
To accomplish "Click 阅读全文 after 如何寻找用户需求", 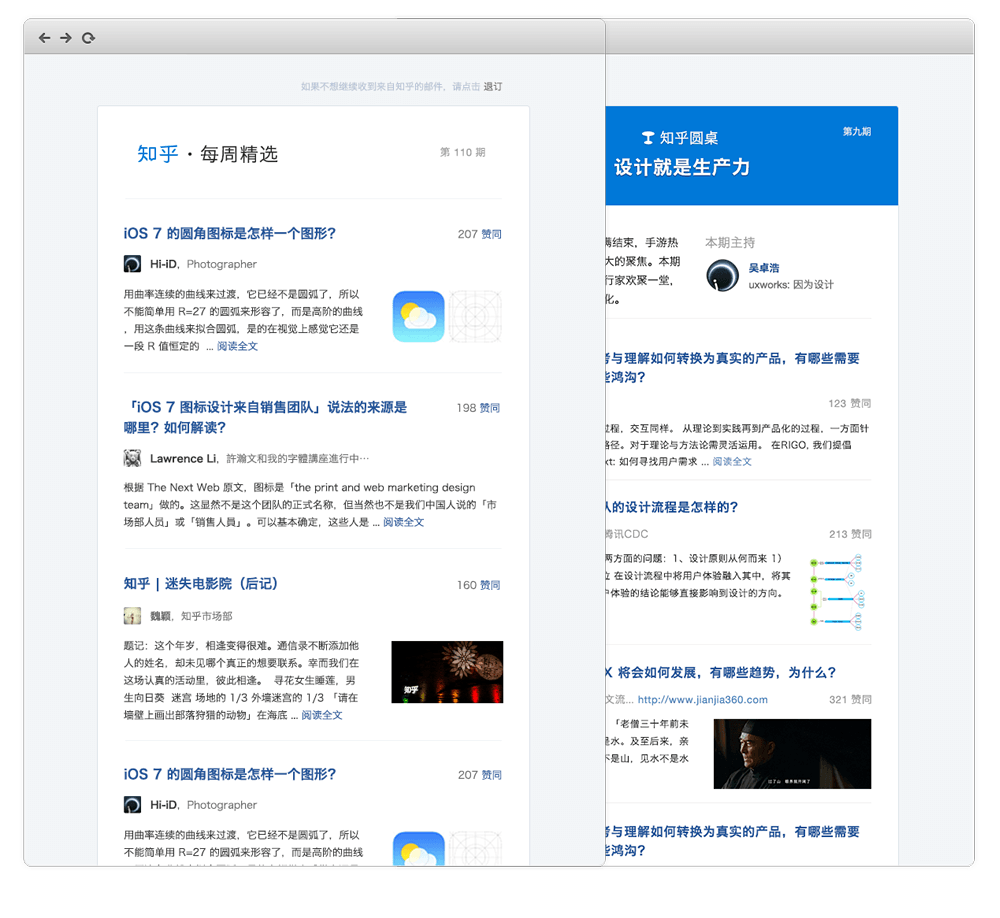I will click(732, 461).
